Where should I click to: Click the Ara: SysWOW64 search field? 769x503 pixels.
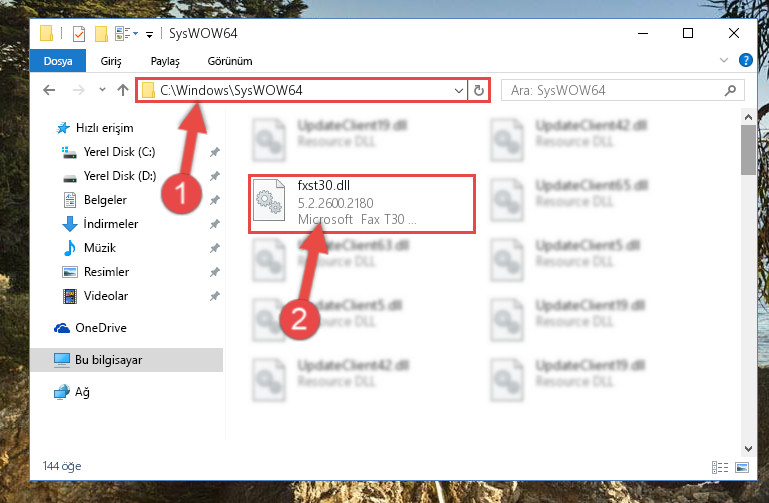tap(615, 91)
